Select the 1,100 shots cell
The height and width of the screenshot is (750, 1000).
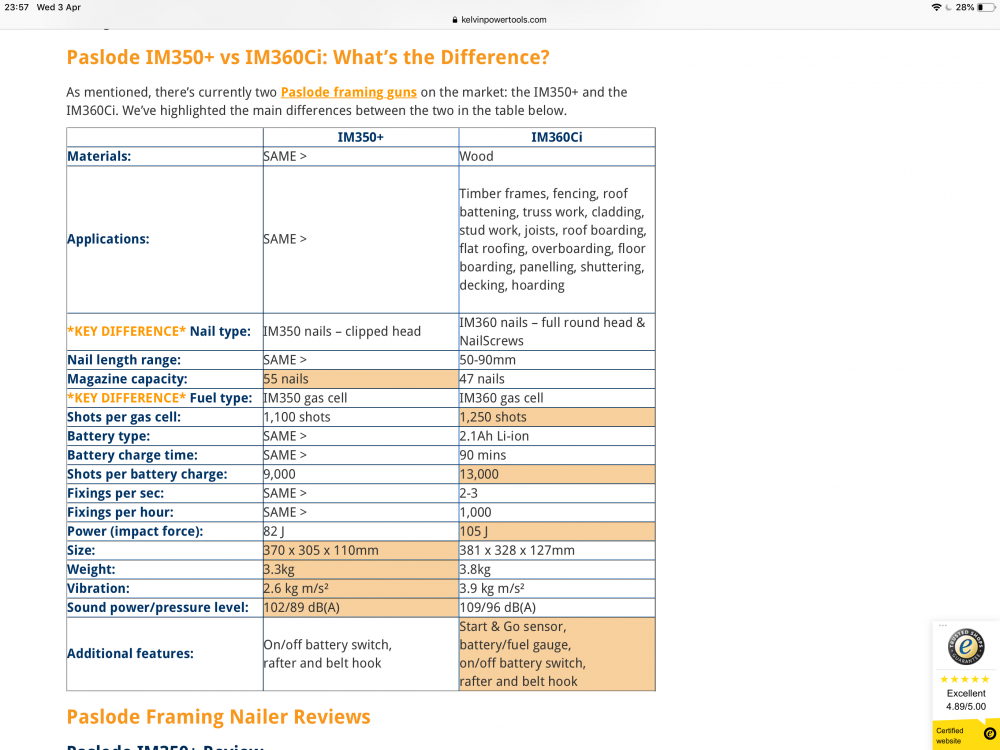pos(360,417)
